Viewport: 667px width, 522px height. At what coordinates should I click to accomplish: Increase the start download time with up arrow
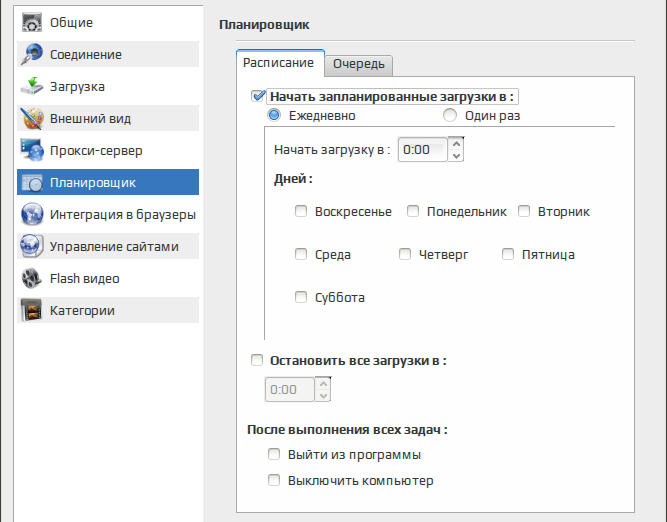[x=456, y=144]
